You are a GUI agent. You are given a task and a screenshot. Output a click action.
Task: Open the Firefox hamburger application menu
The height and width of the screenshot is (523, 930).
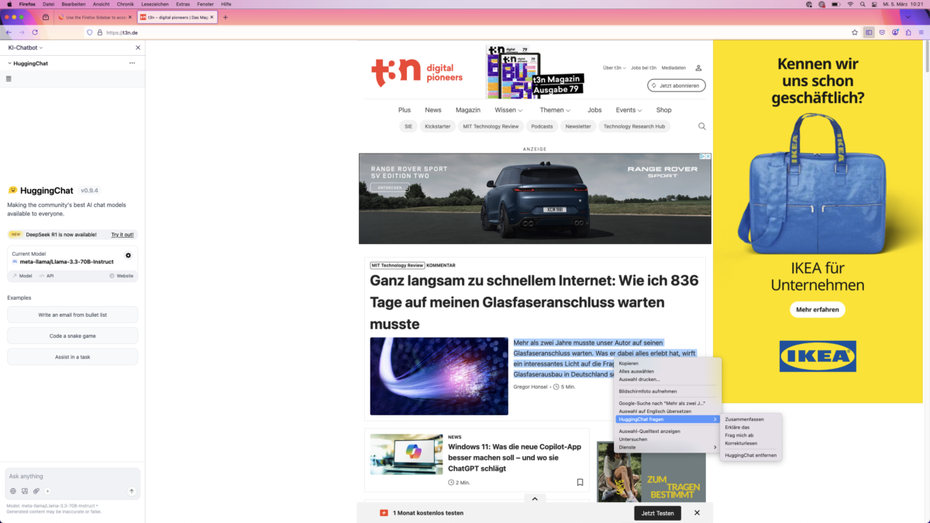click(921, 33)
